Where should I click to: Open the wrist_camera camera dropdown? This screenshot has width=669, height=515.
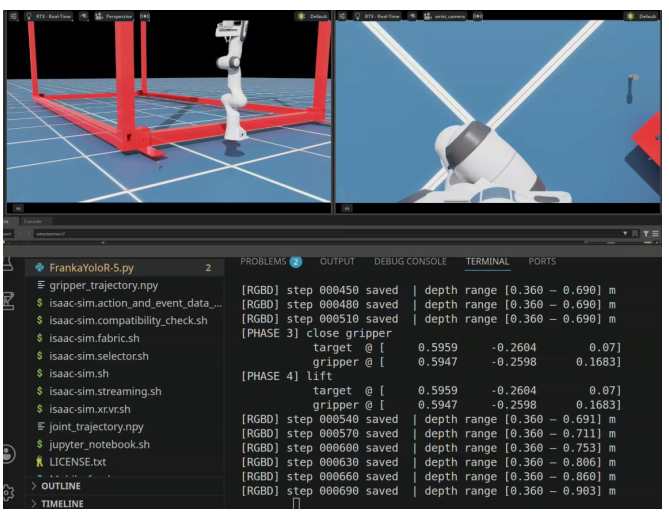click(x=444, y=16)
